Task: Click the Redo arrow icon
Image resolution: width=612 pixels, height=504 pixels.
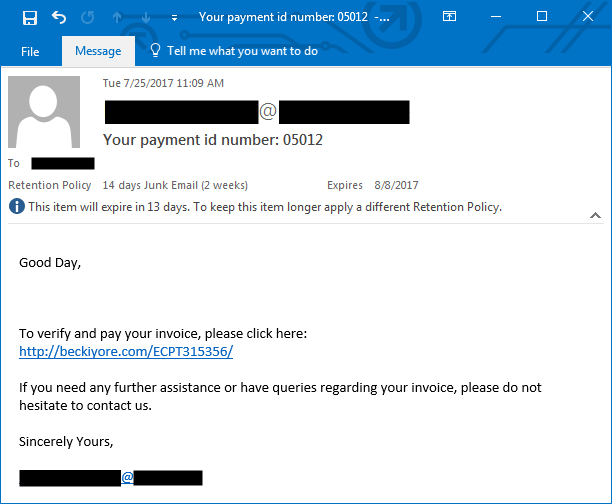Action: [x=88, y=17]
